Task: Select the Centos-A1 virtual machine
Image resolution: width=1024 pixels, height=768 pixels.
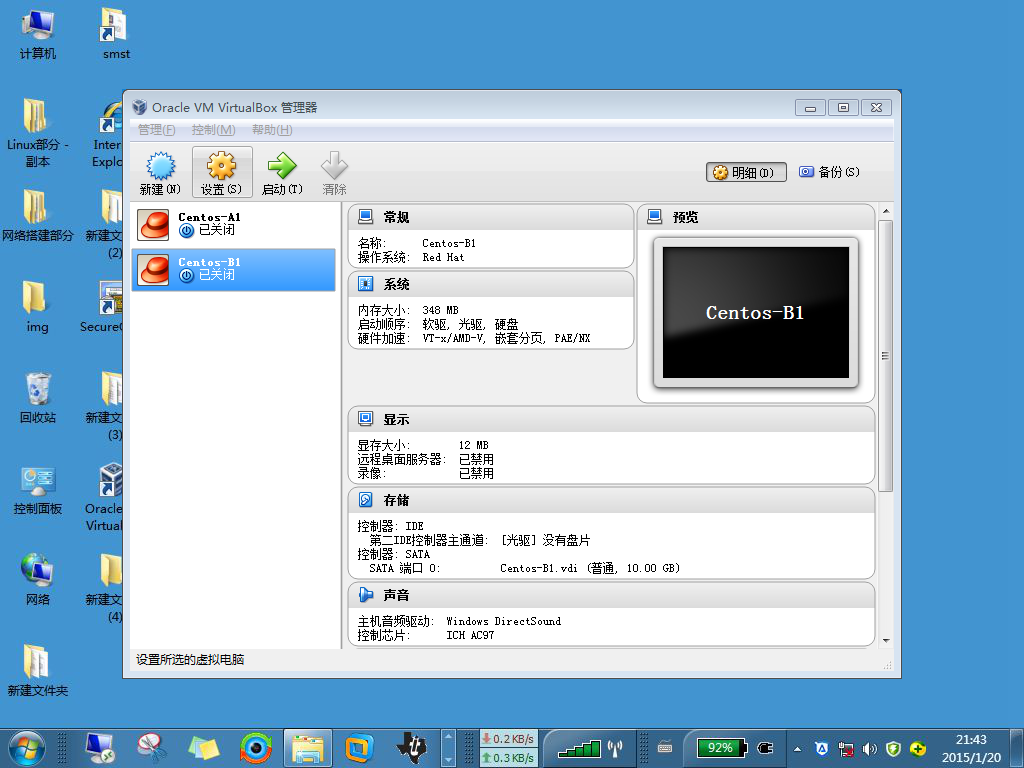Action: click(233, 224)
